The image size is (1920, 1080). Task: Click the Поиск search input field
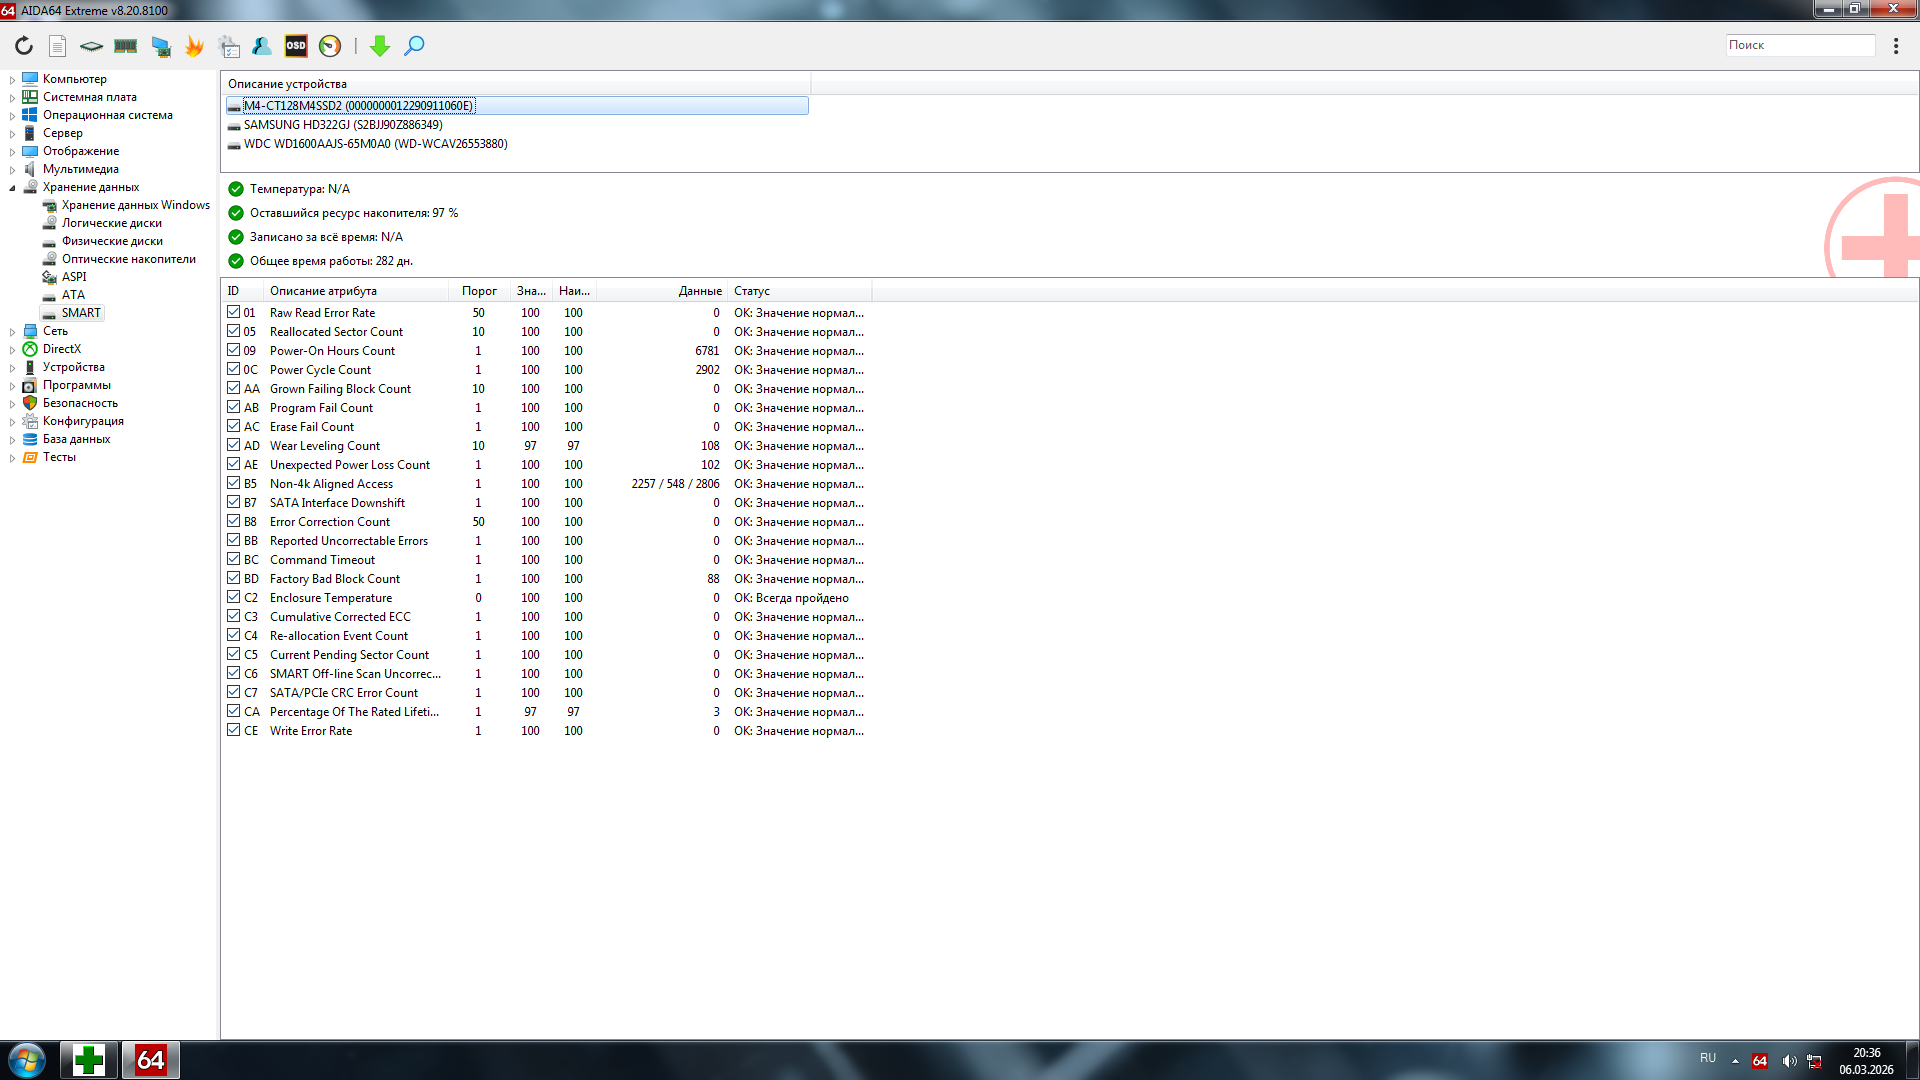pos(1799,45)
